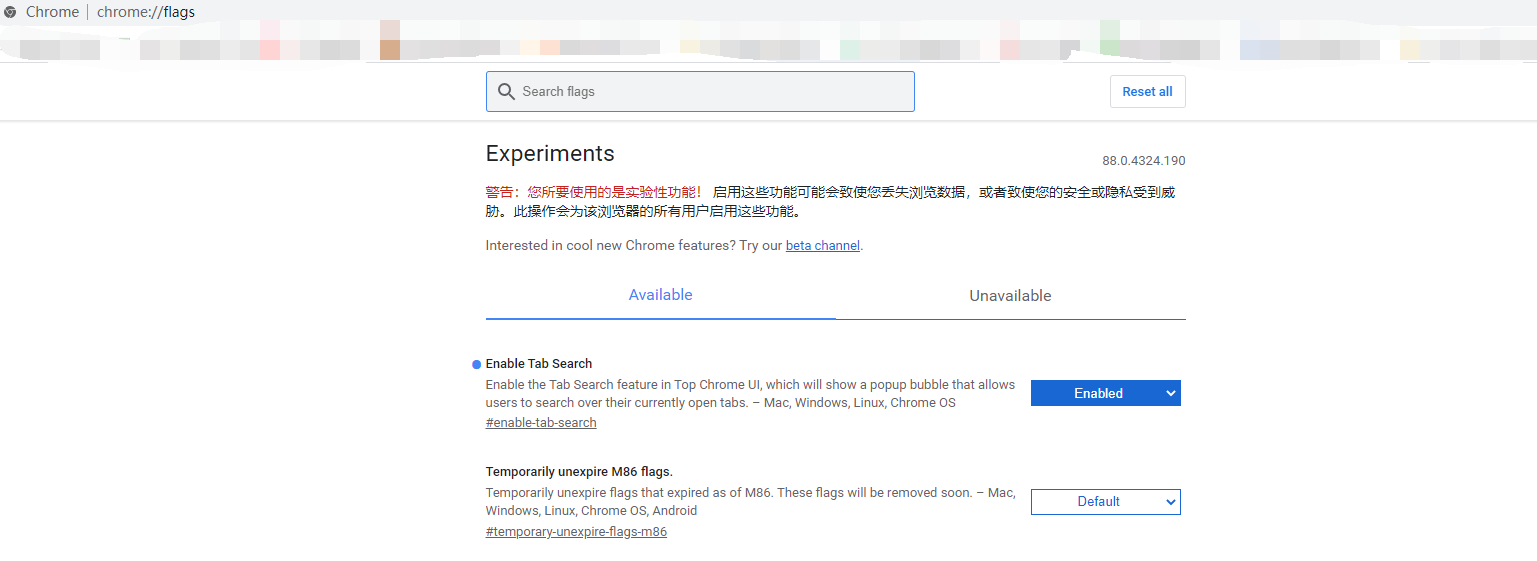The image size is (1537, 561).
Task: Open the #temporary-unexpire-flags-m86 anchor link
Action: click(x=576, y=532)
